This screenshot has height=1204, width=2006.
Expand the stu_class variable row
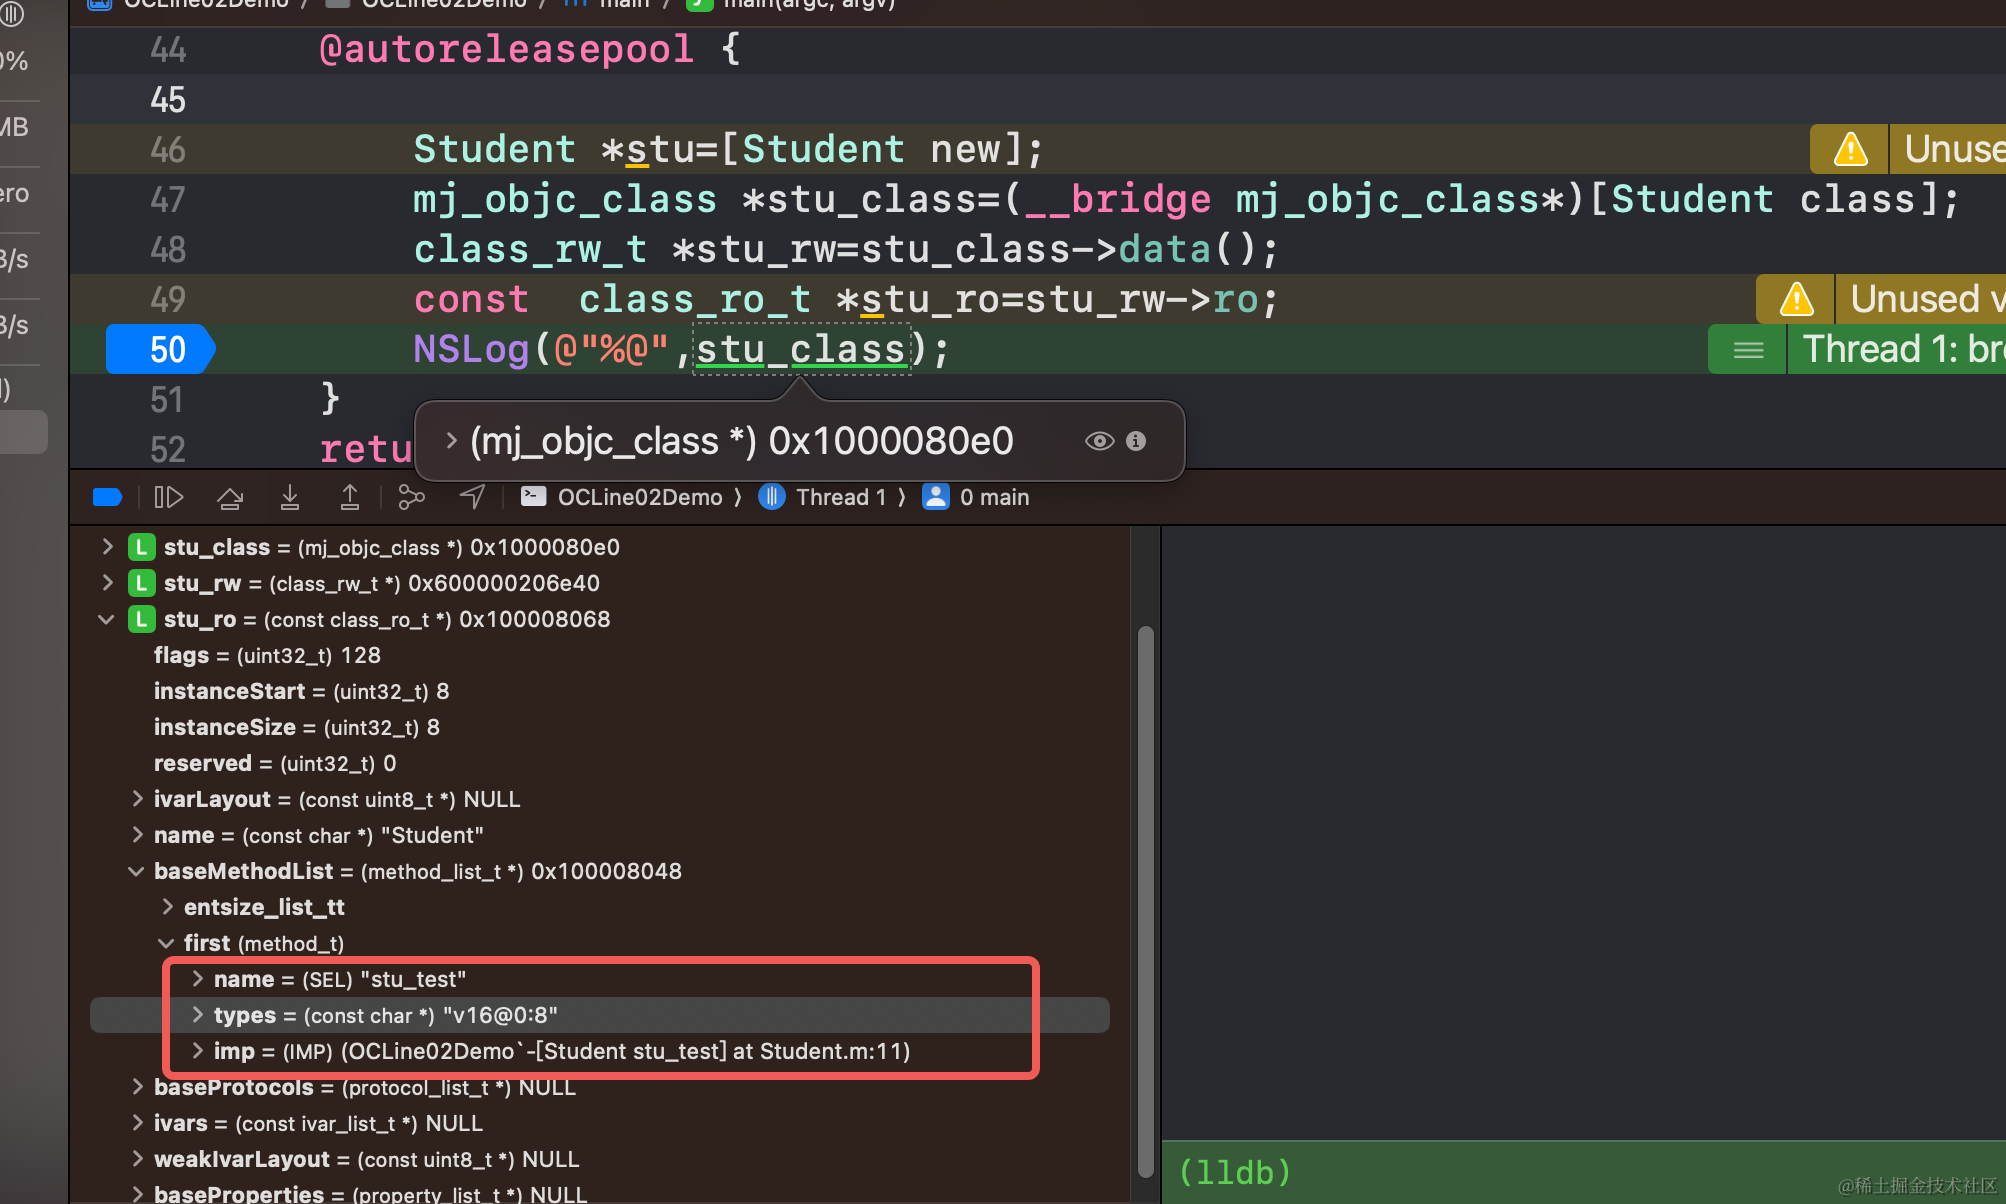click(108, 547)
